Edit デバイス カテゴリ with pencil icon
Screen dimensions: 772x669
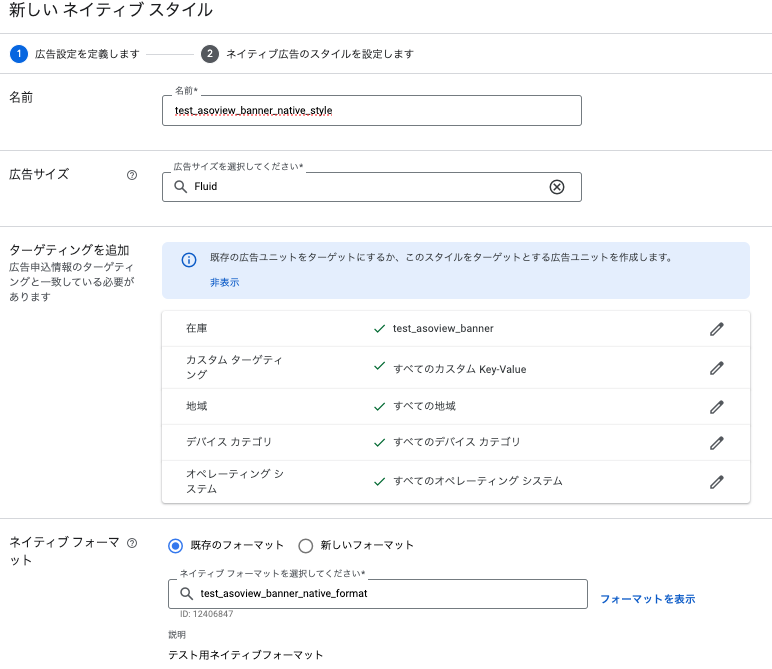[x=716, y=443]
